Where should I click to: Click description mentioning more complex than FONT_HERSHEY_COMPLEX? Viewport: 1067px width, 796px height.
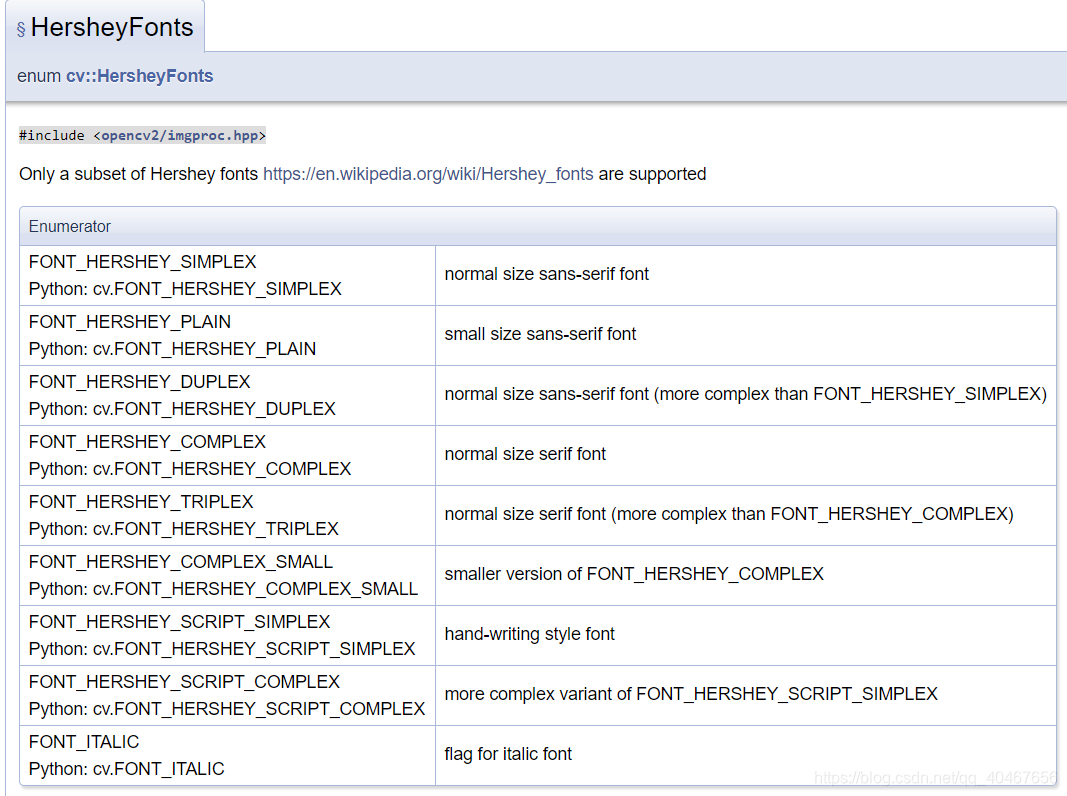point(729,514)
